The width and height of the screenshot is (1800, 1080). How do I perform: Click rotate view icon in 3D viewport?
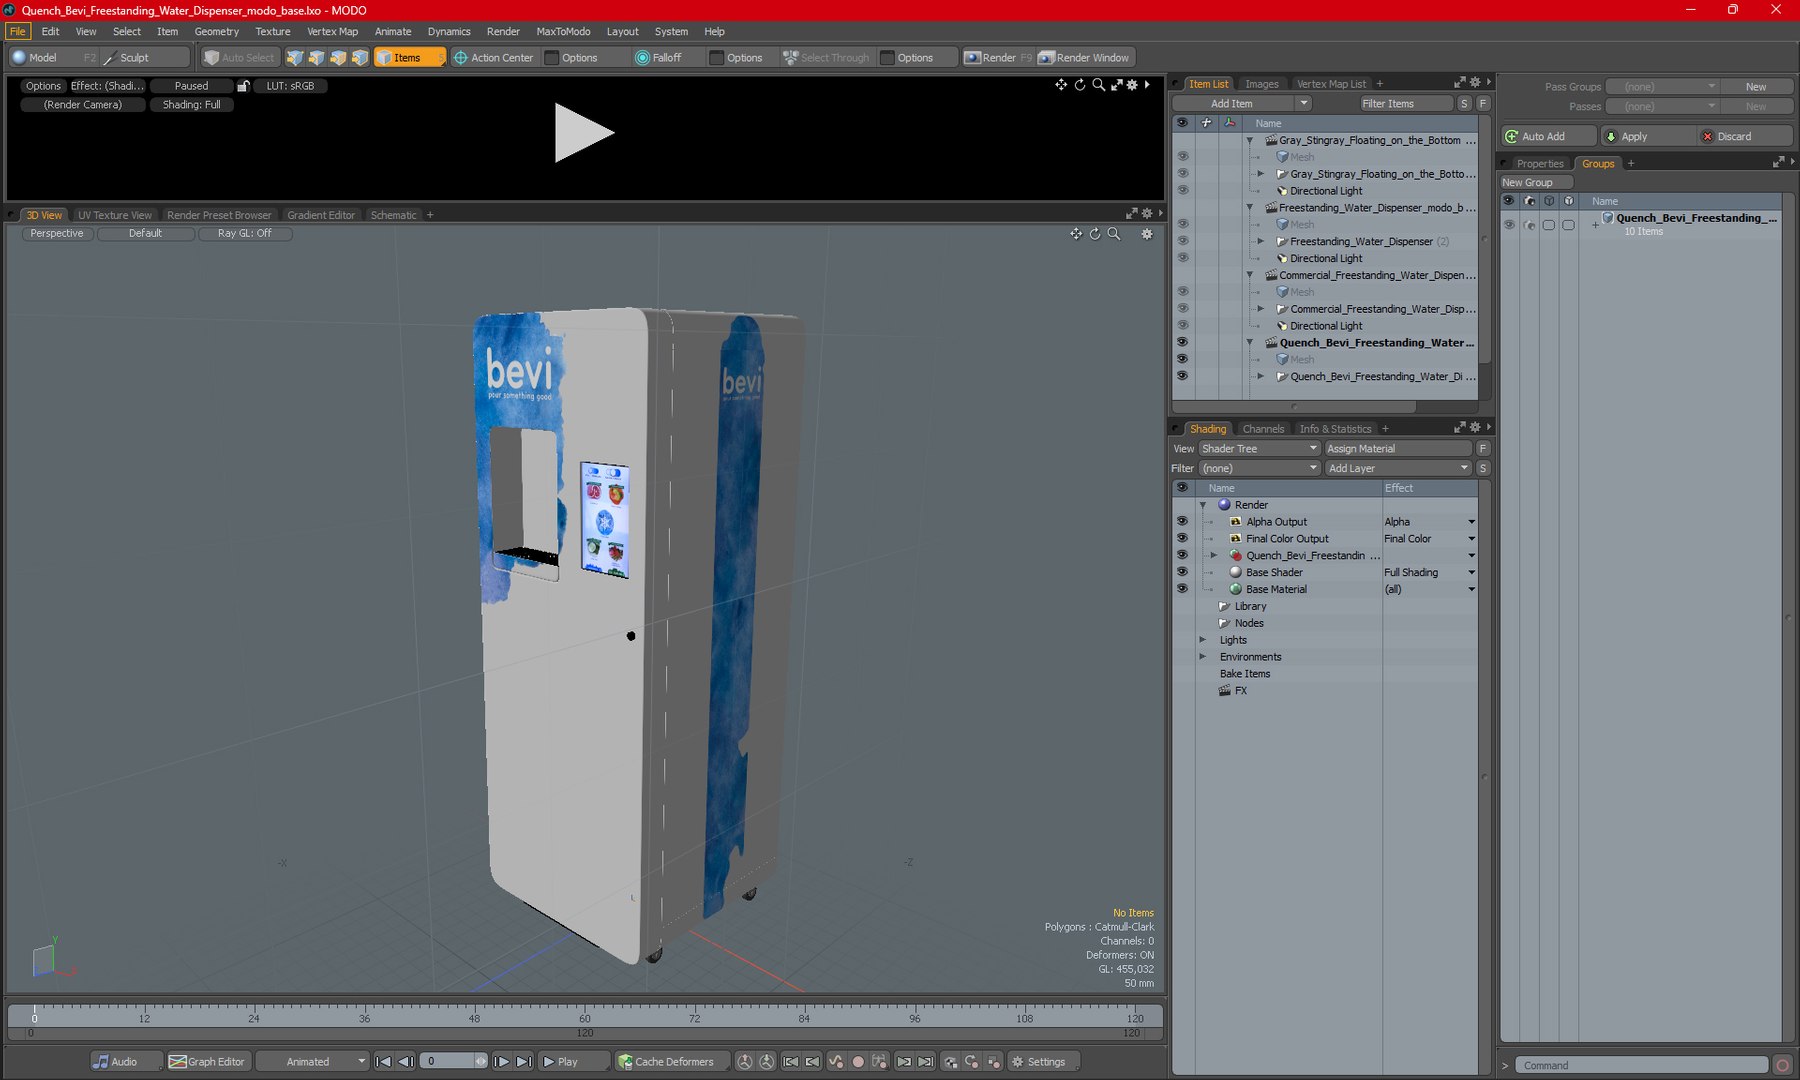tap(1095, 234)
